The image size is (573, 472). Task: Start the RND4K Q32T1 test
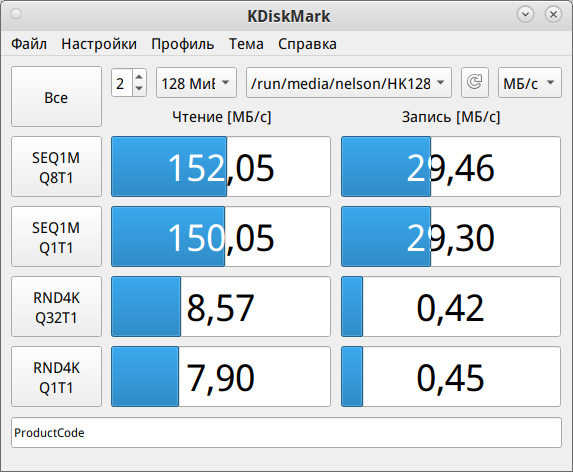click(56, 307)
